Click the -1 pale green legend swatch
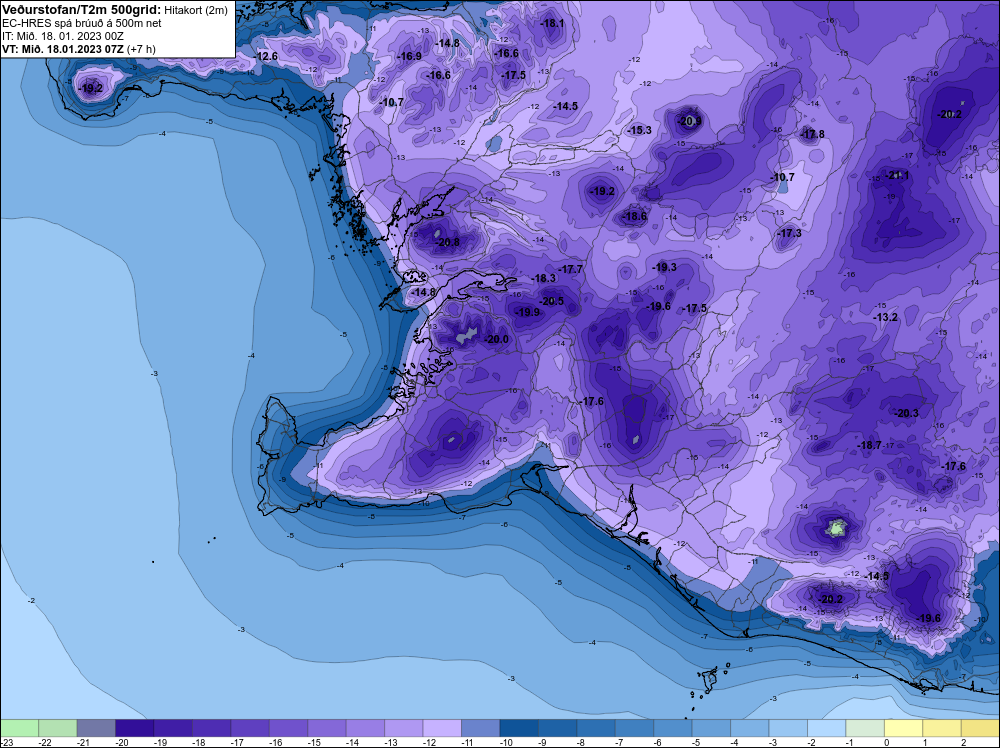This screenshot has width=1000, height=748. click(865, 728)
